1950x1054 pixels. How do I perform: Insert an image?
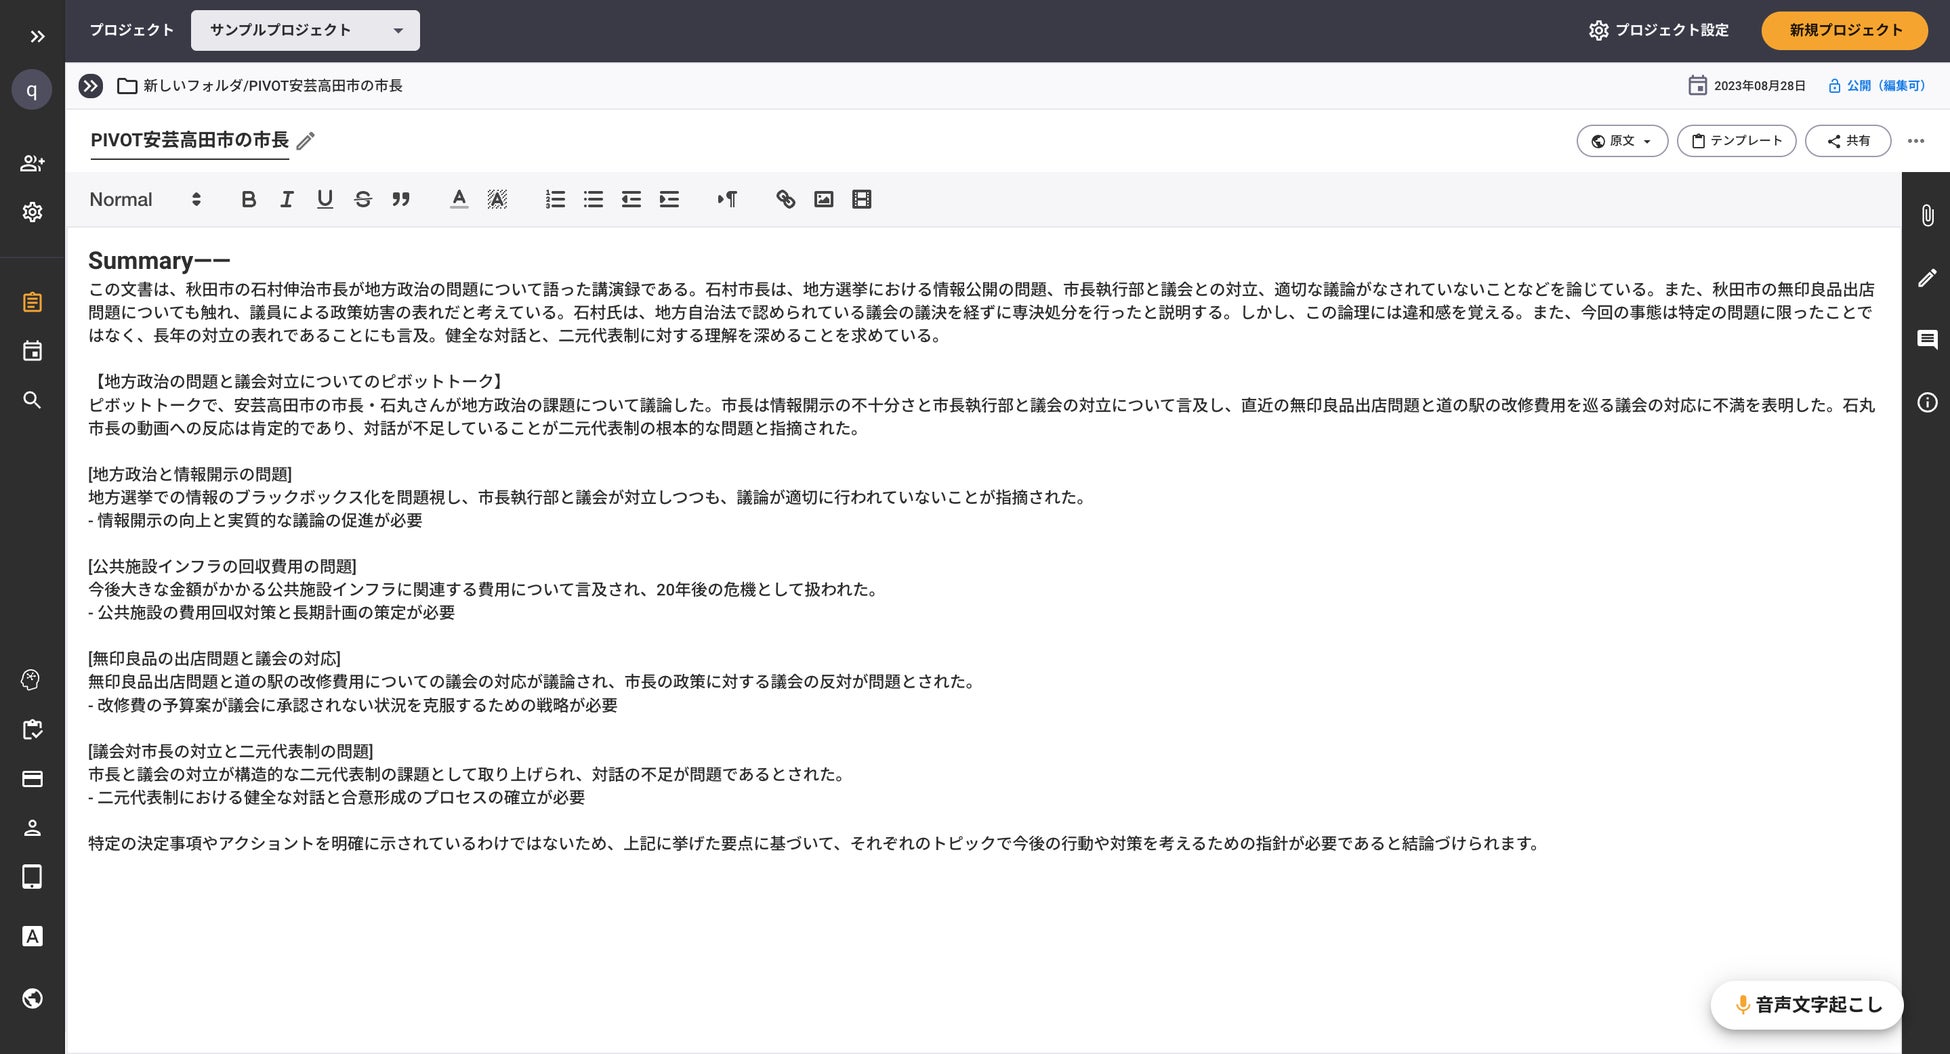(823, 199)
